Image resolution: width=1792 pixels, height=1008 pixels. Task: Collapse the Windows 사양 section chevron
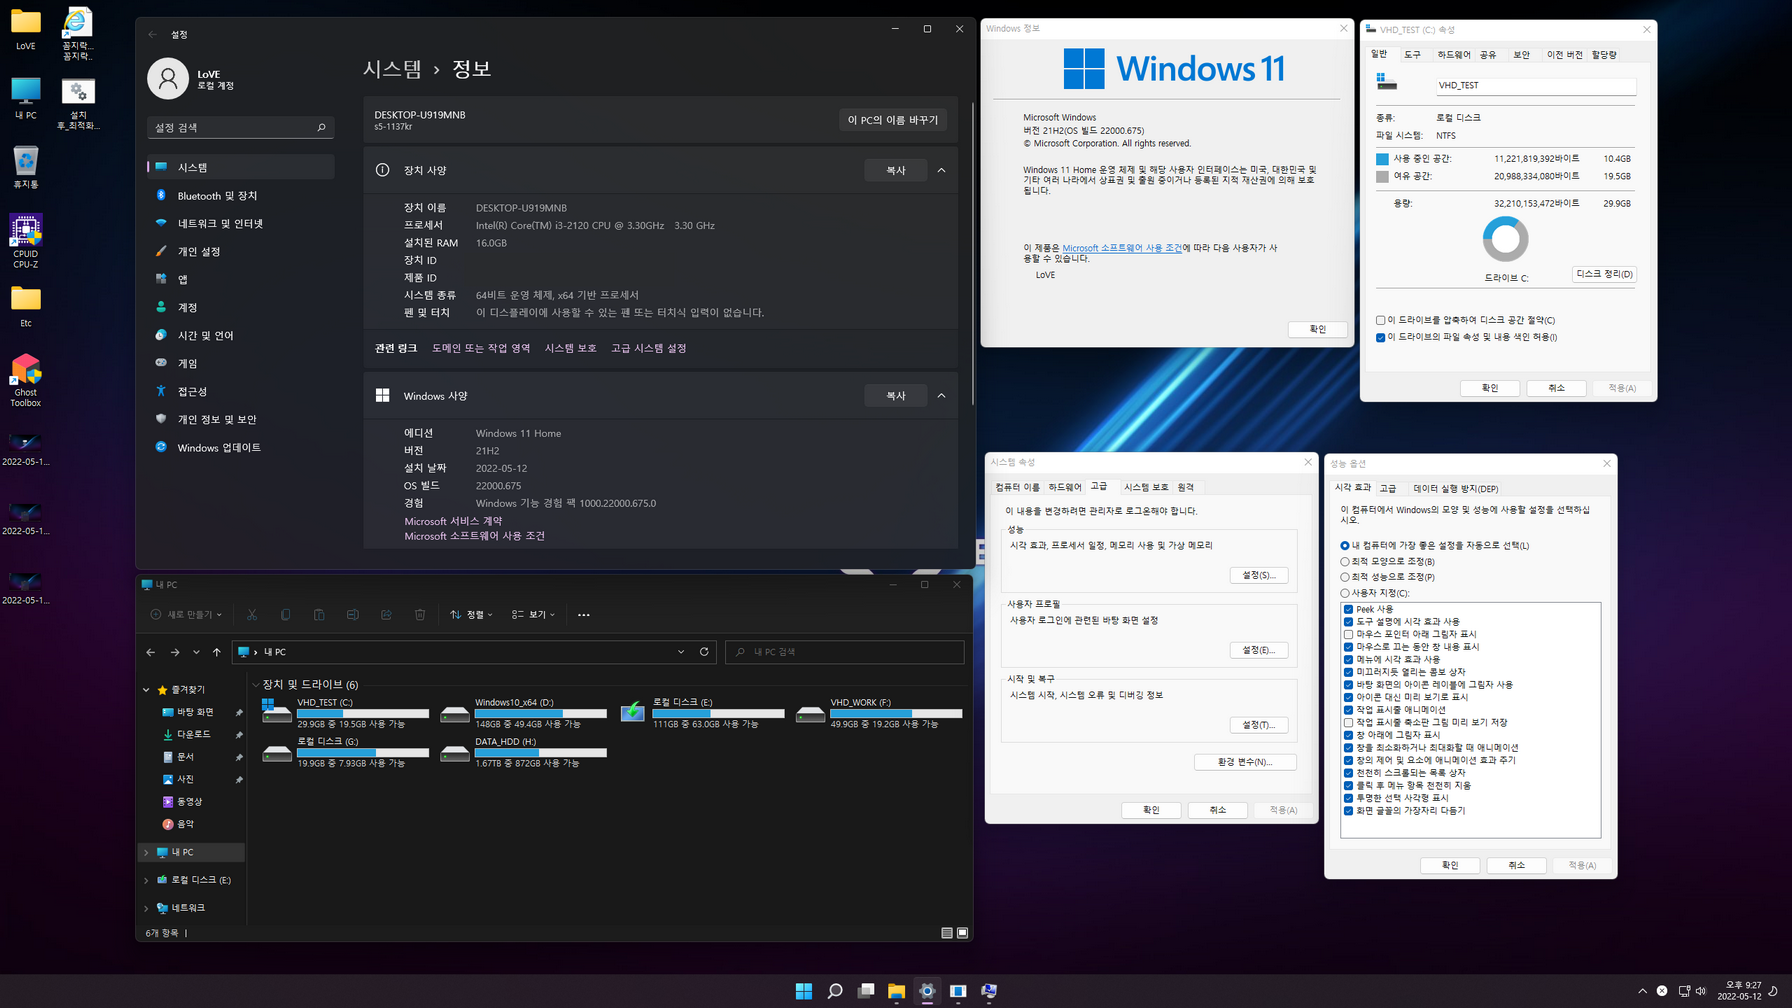click(x=942, y=396)
